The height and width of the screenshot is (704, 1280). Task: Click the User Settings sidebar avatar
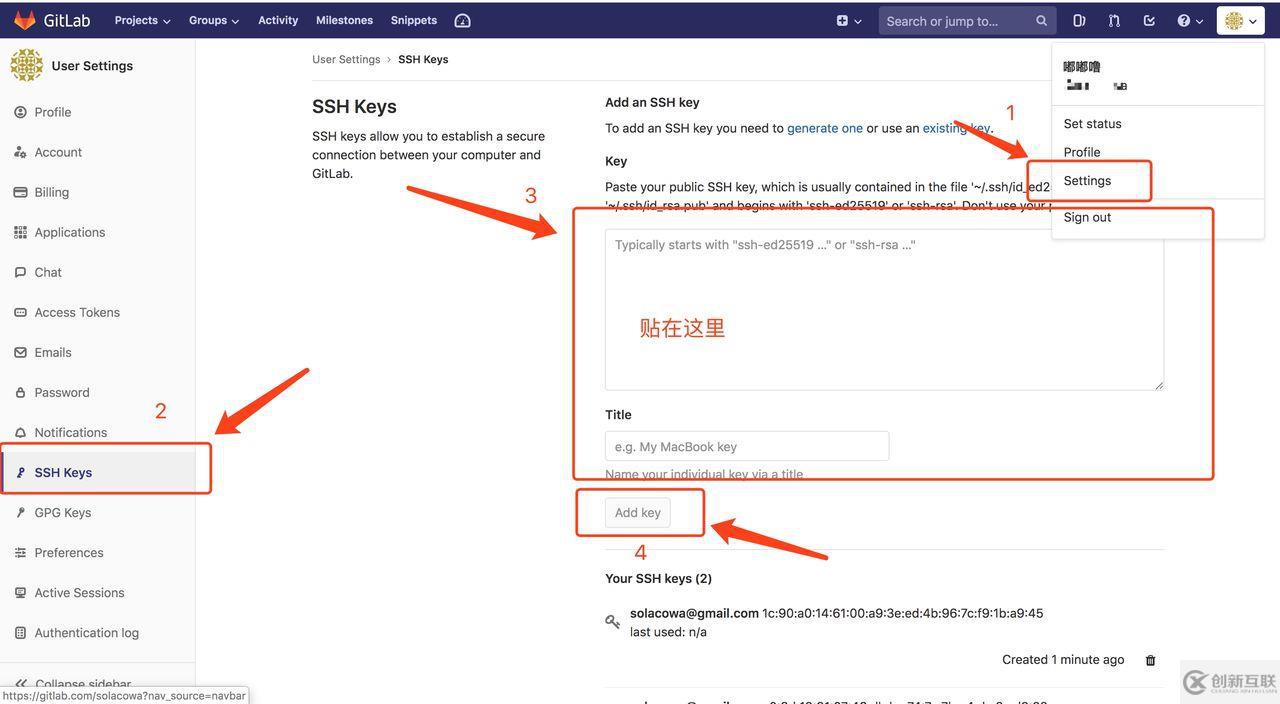click(x=26, y=65)
